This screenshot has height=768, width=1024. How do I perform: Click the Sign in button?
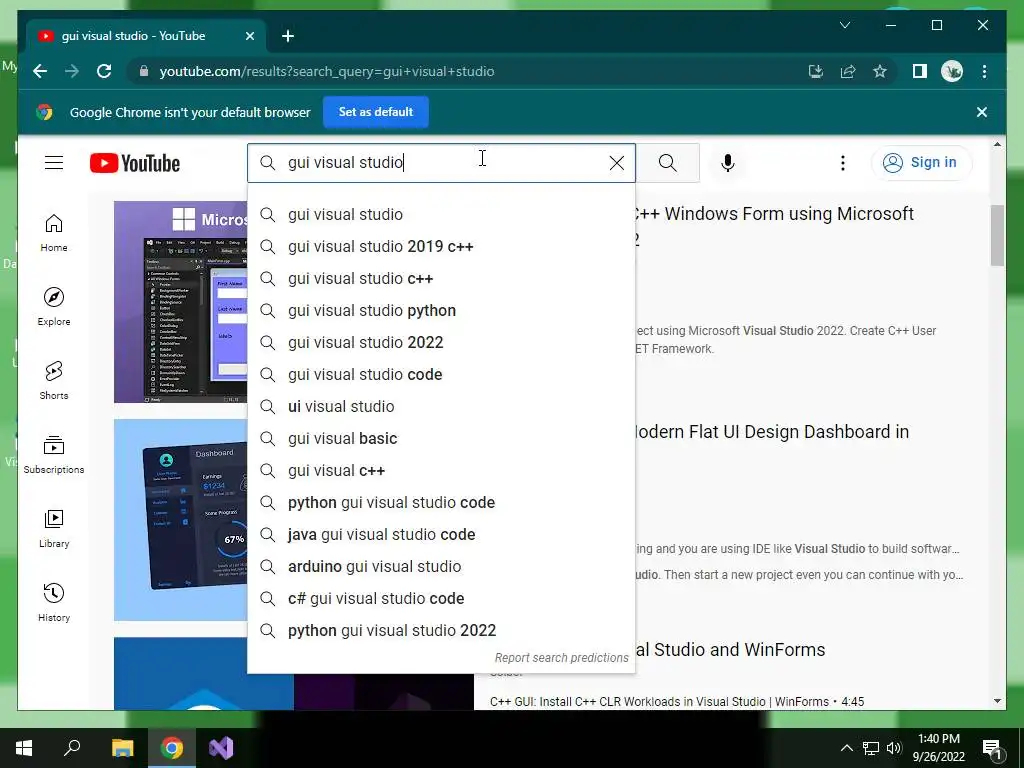click(921, 163)
